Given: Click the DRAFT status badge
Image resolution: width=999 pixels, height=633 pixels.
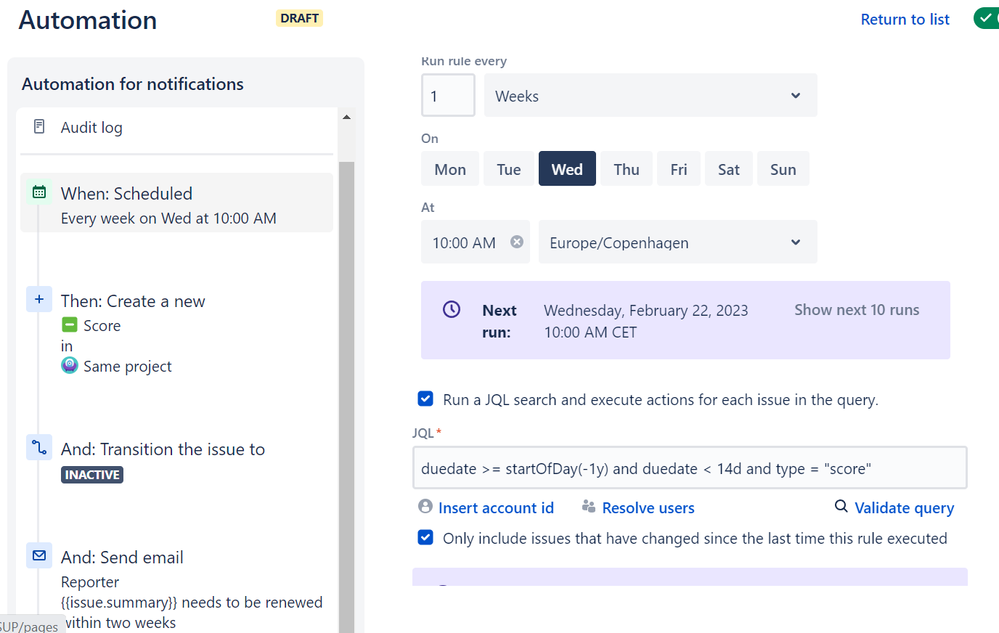Looking at the screenshot, I should (299, 18).
